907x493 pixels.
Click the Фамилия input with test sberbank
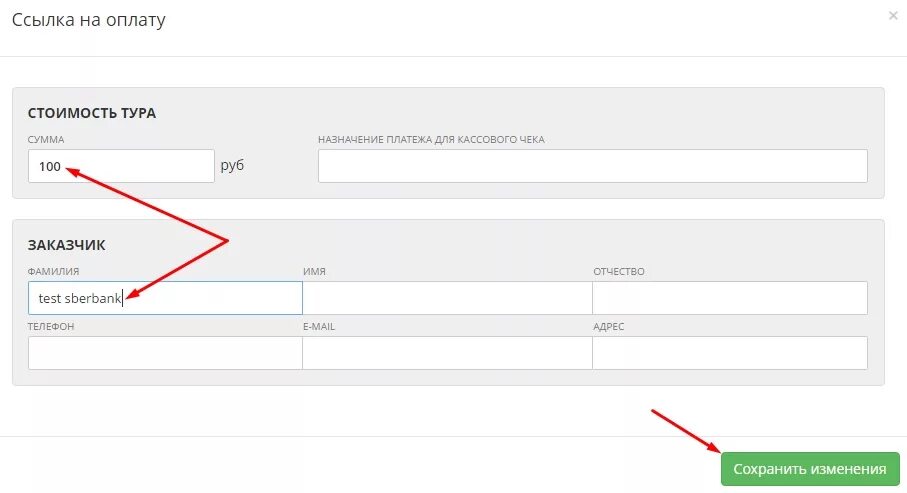pos(165,298)
